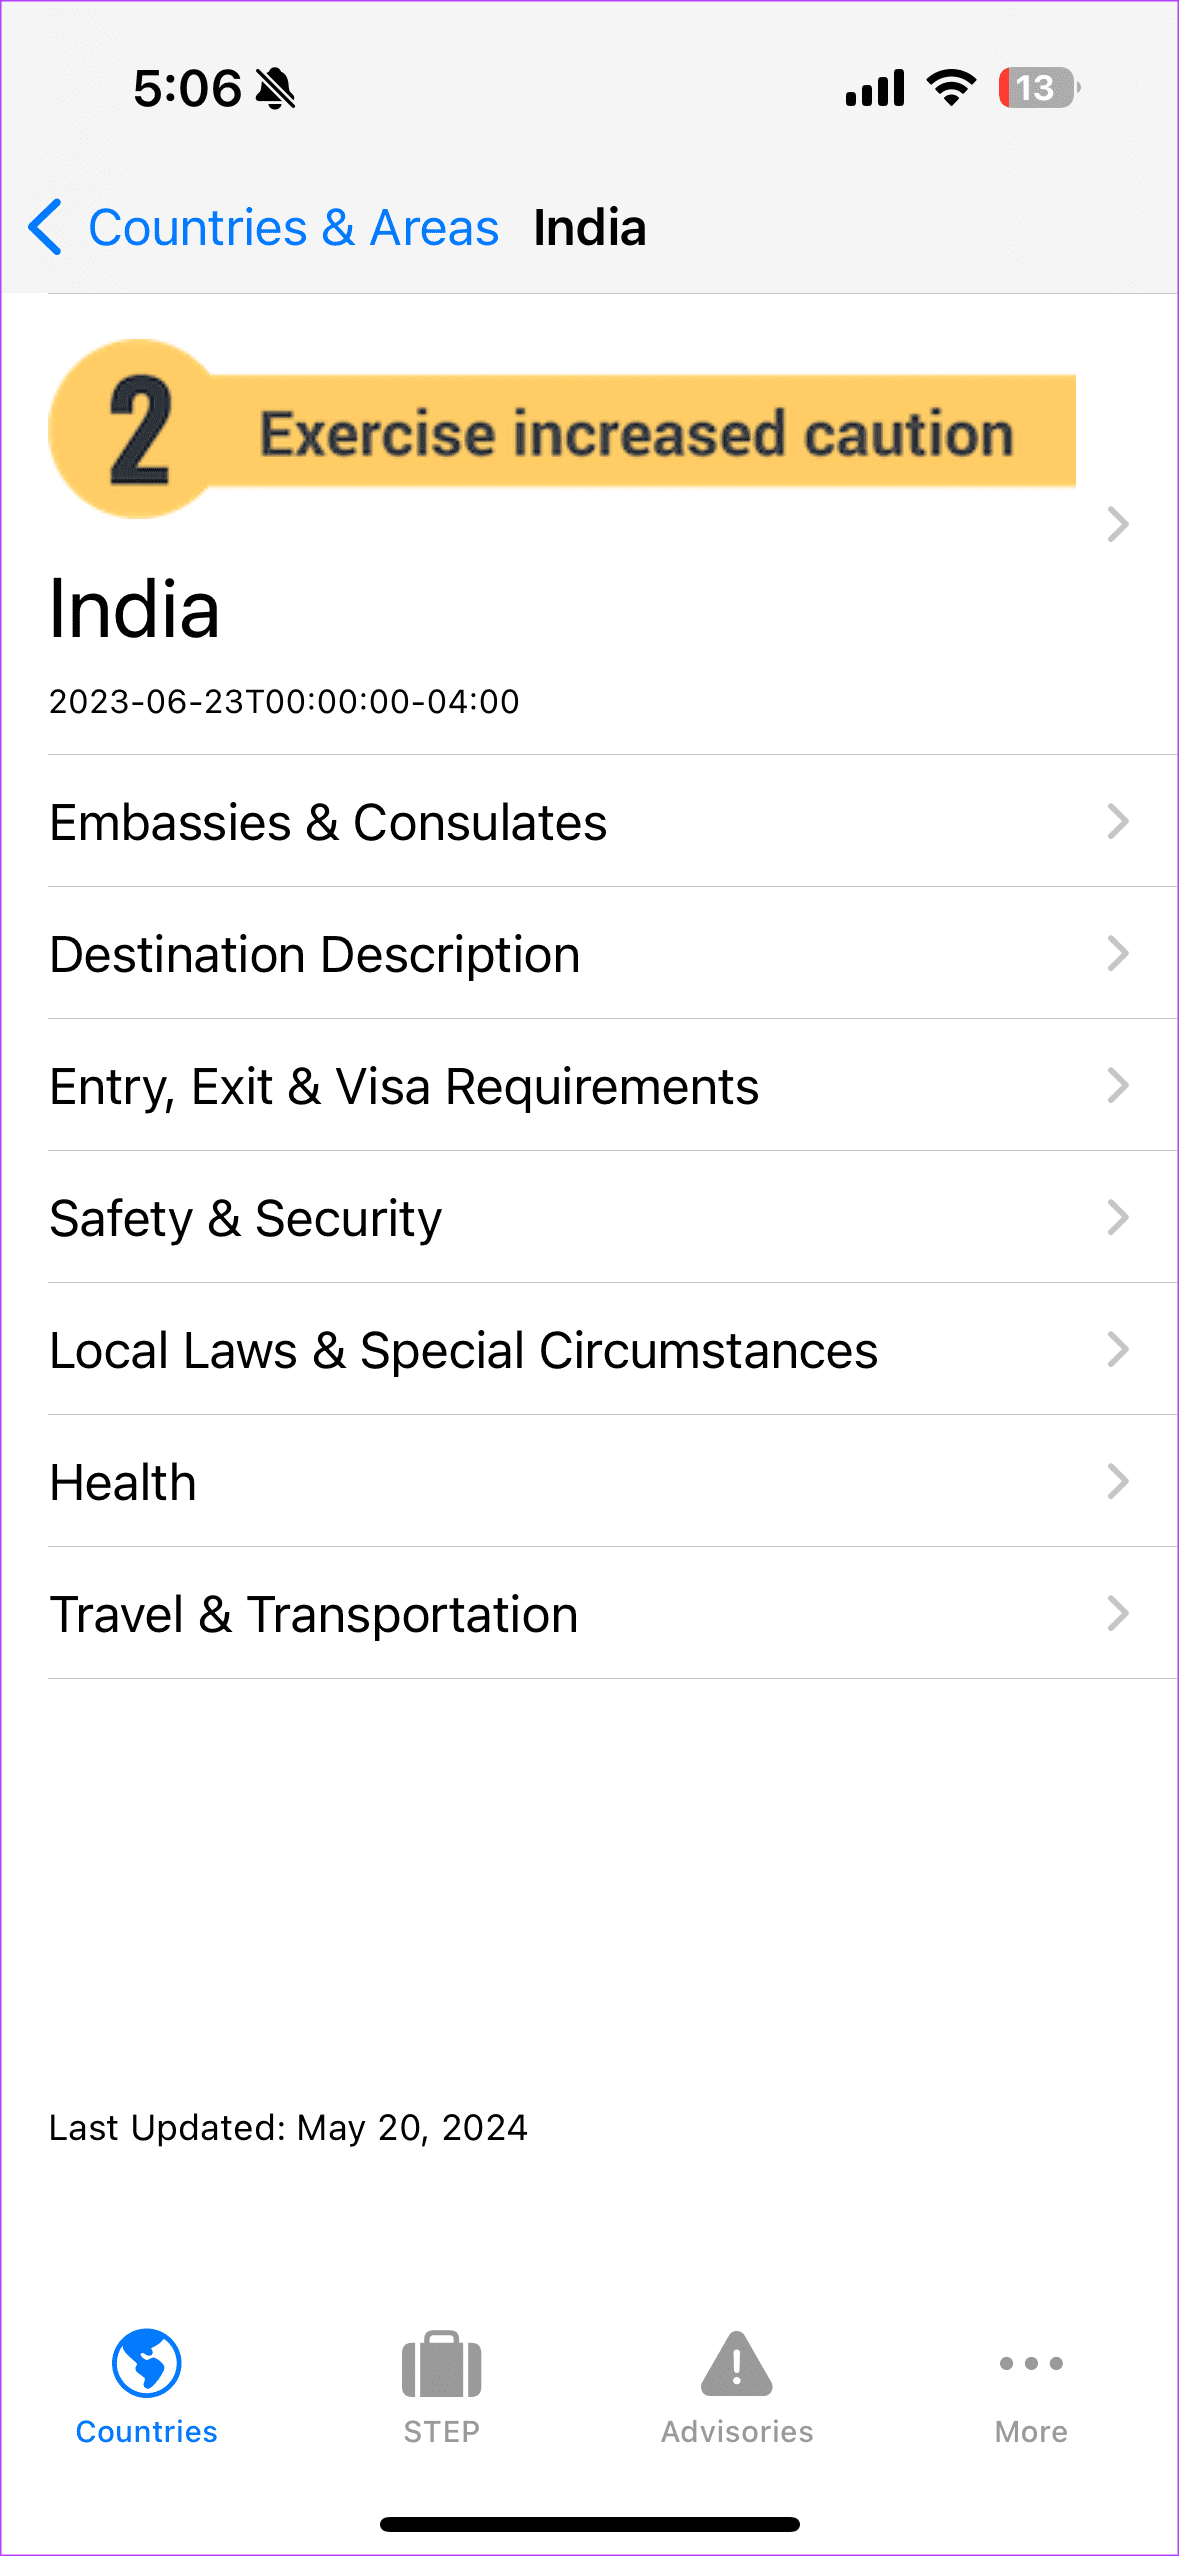This screenshot has width=1179, height=2556.
Task: Go back to Countries & Areas
Action: pos(293,228)
